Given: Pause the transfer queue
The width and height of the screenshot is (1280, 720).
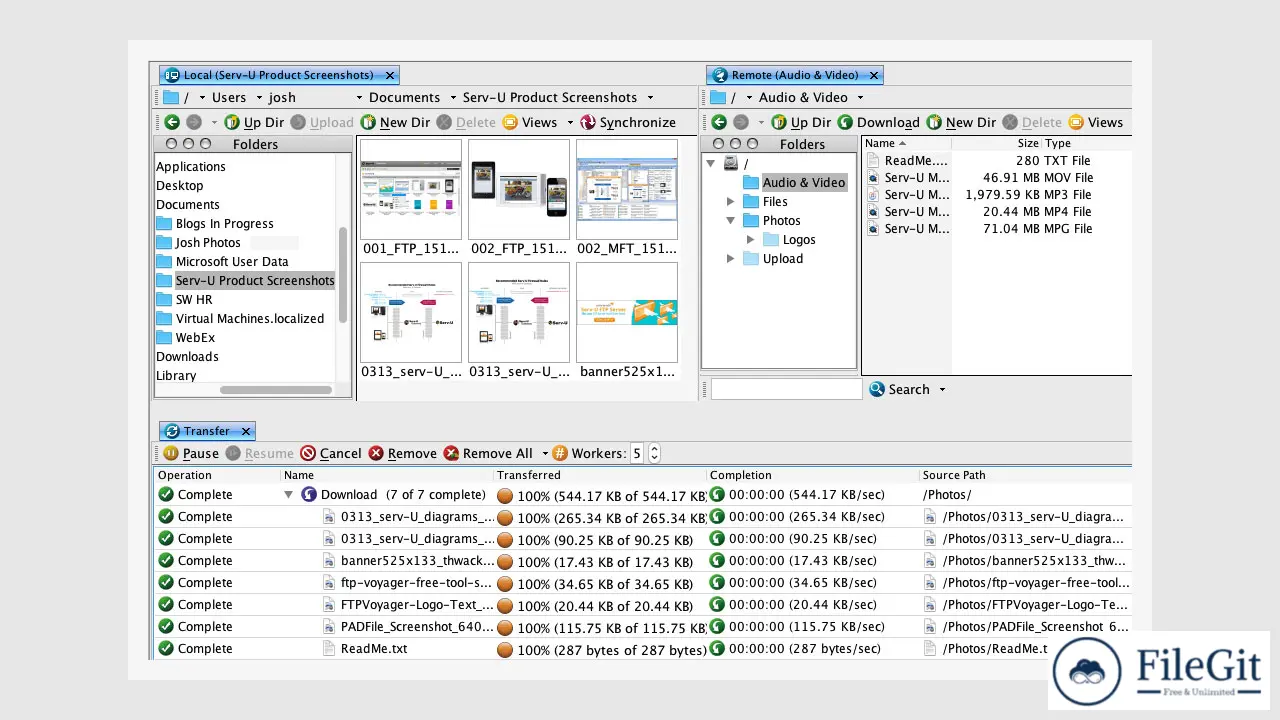Looking at the screenshot, I should coord(191,453).
